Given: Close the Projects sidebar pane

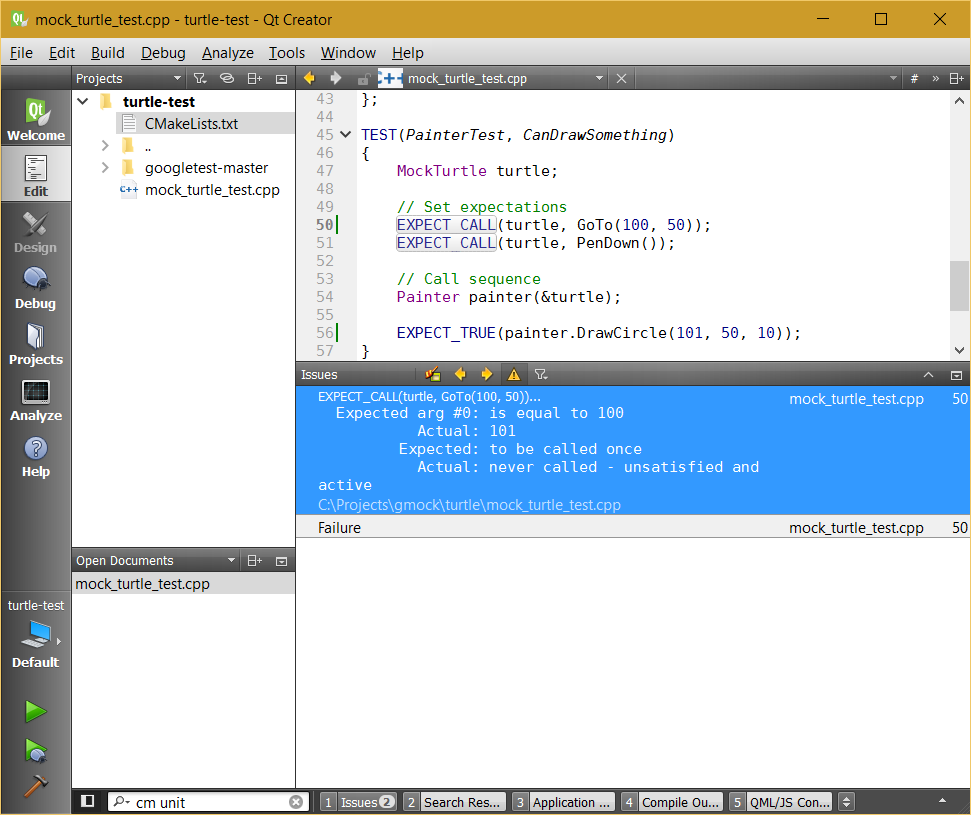Looking at the screenshot, I should (x=281, y=79).
